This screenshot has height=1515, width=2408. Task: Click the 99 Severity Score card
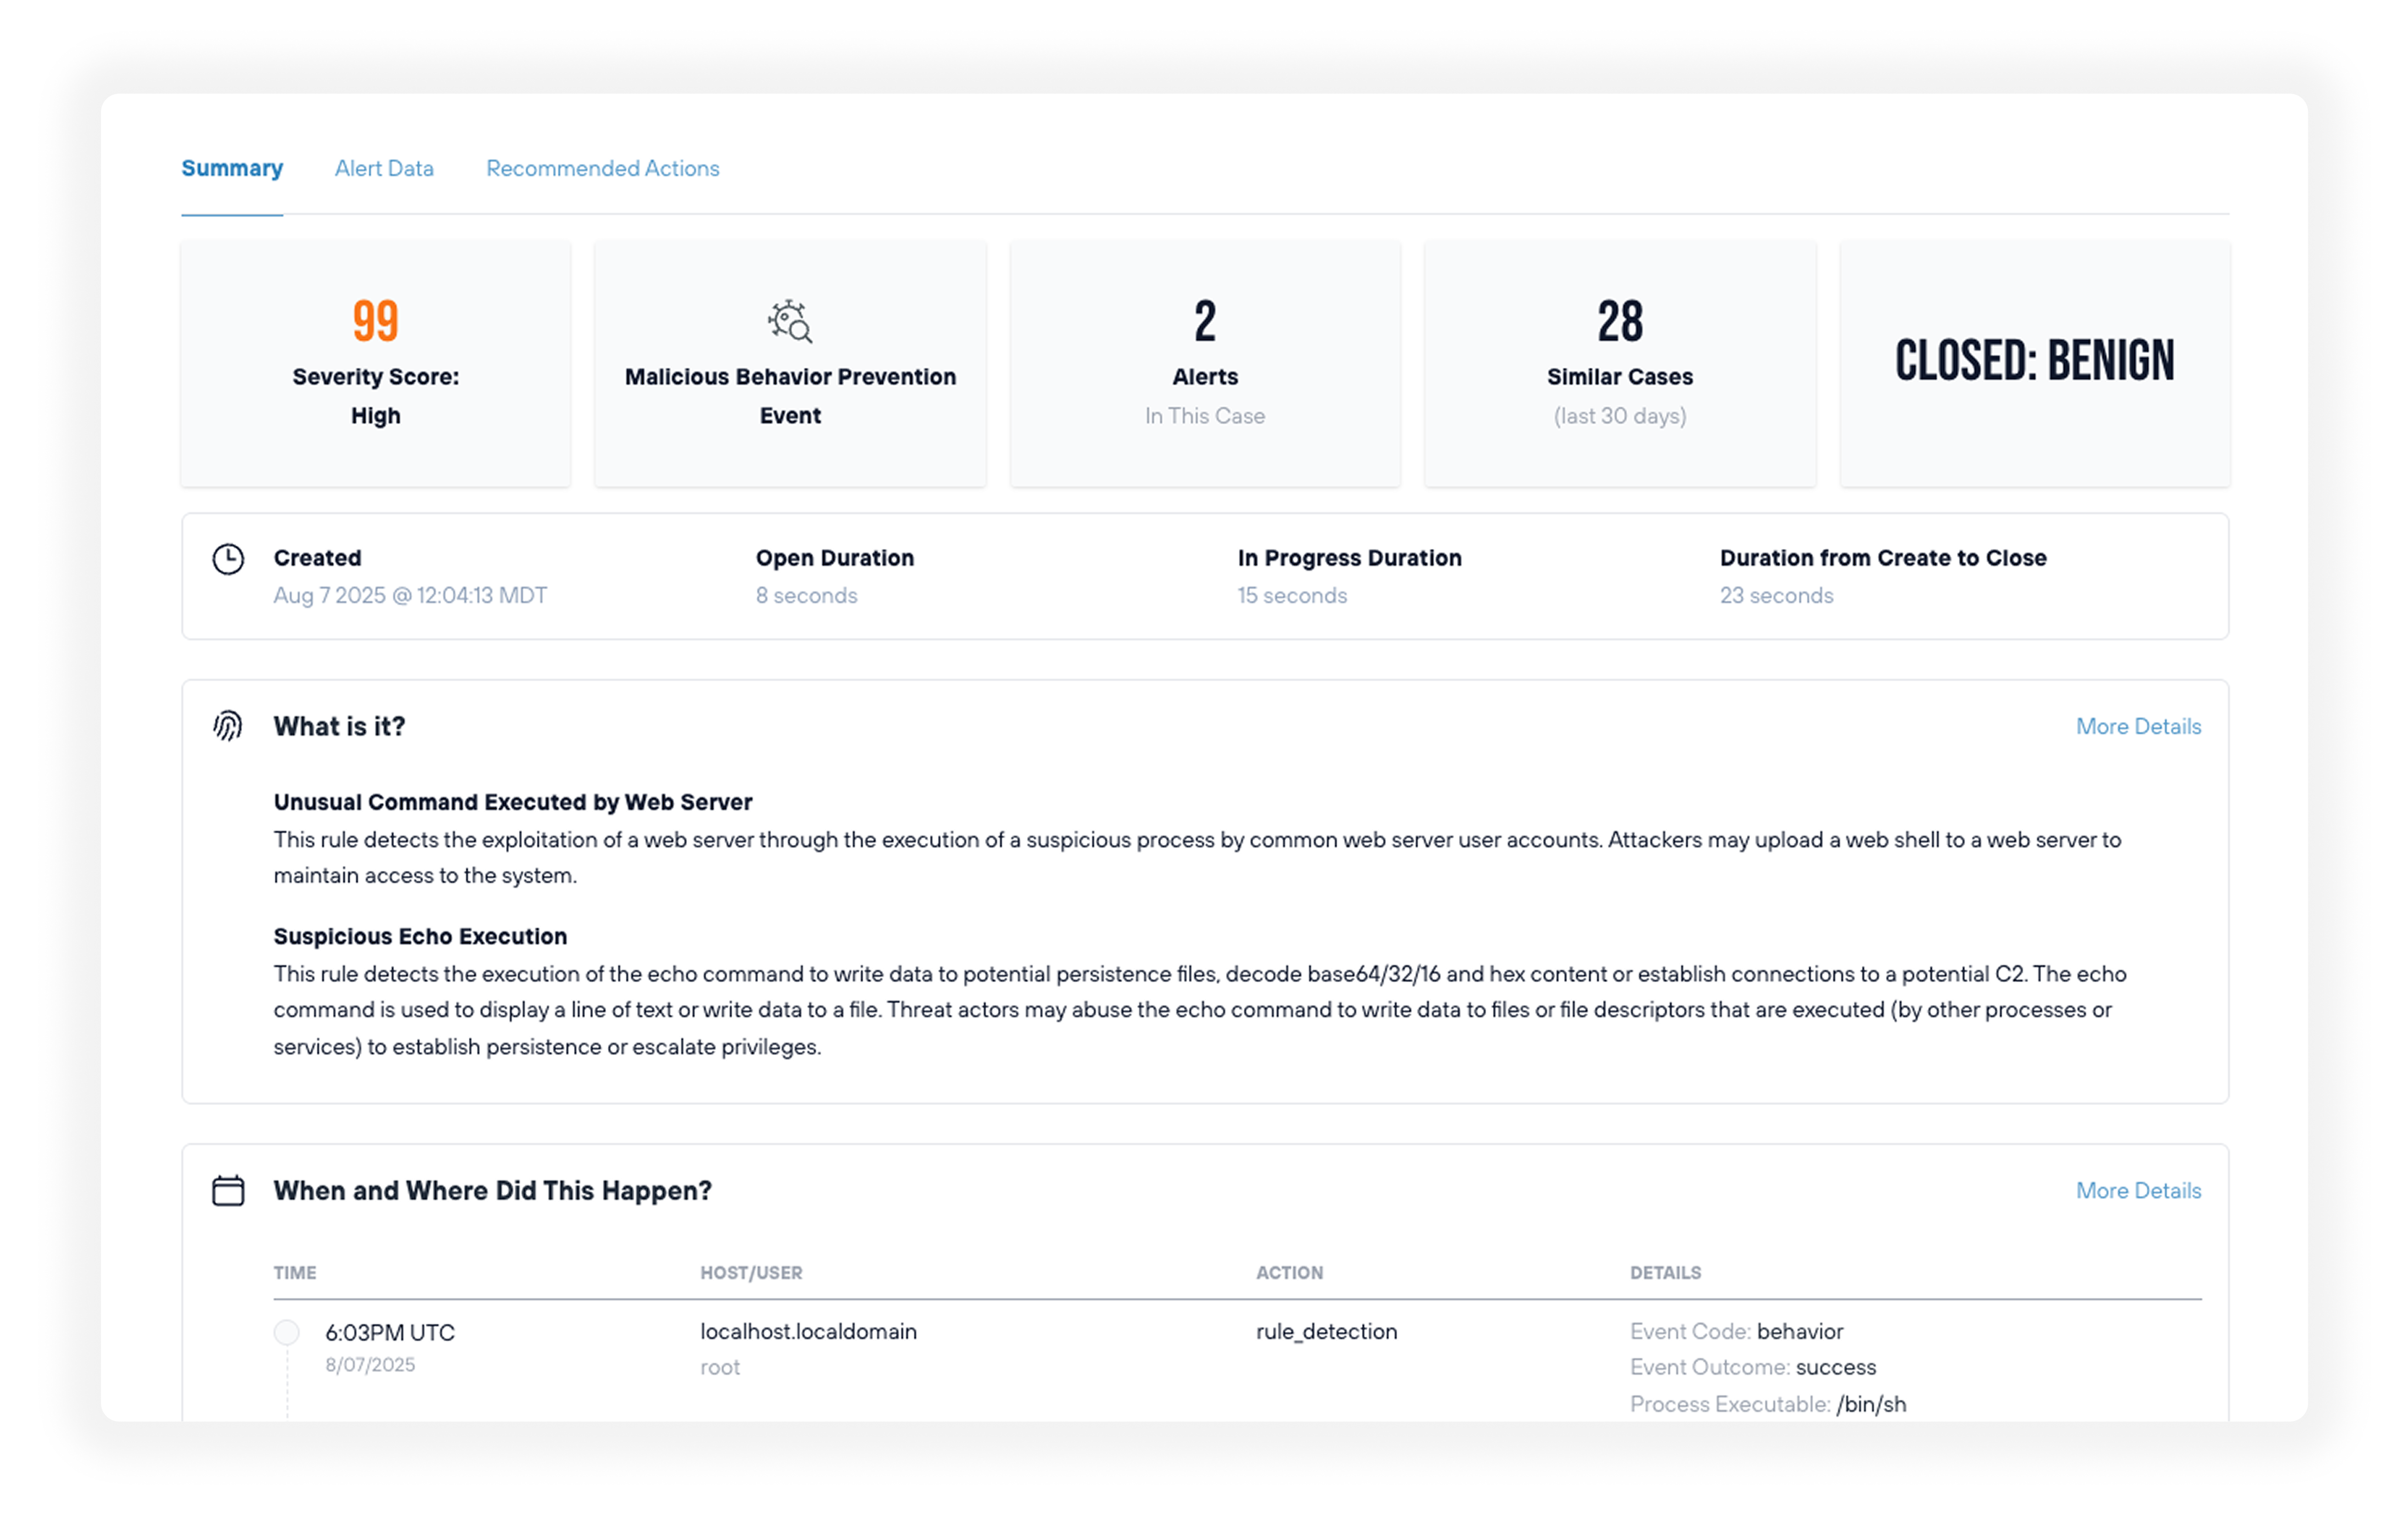(x=376, y=364)
